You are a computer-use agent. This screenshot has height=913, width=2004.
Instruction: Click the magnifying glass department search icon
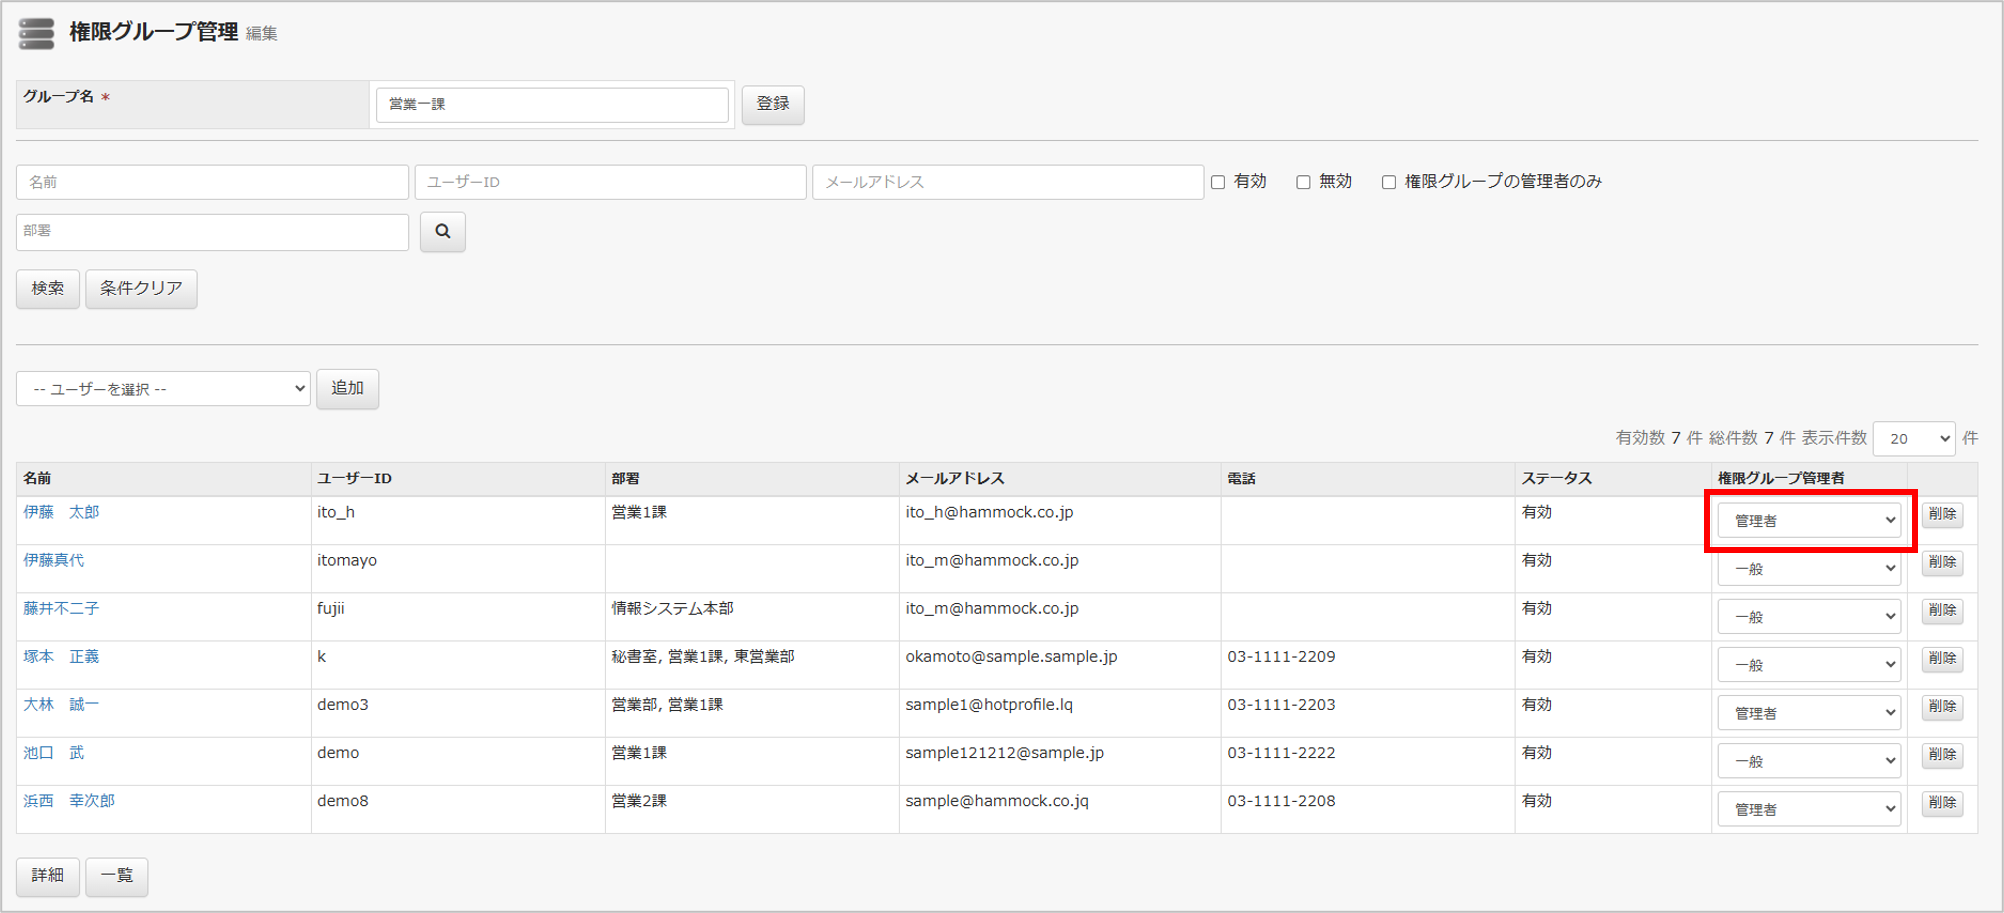pyautogui.click(x=443, y=232)
